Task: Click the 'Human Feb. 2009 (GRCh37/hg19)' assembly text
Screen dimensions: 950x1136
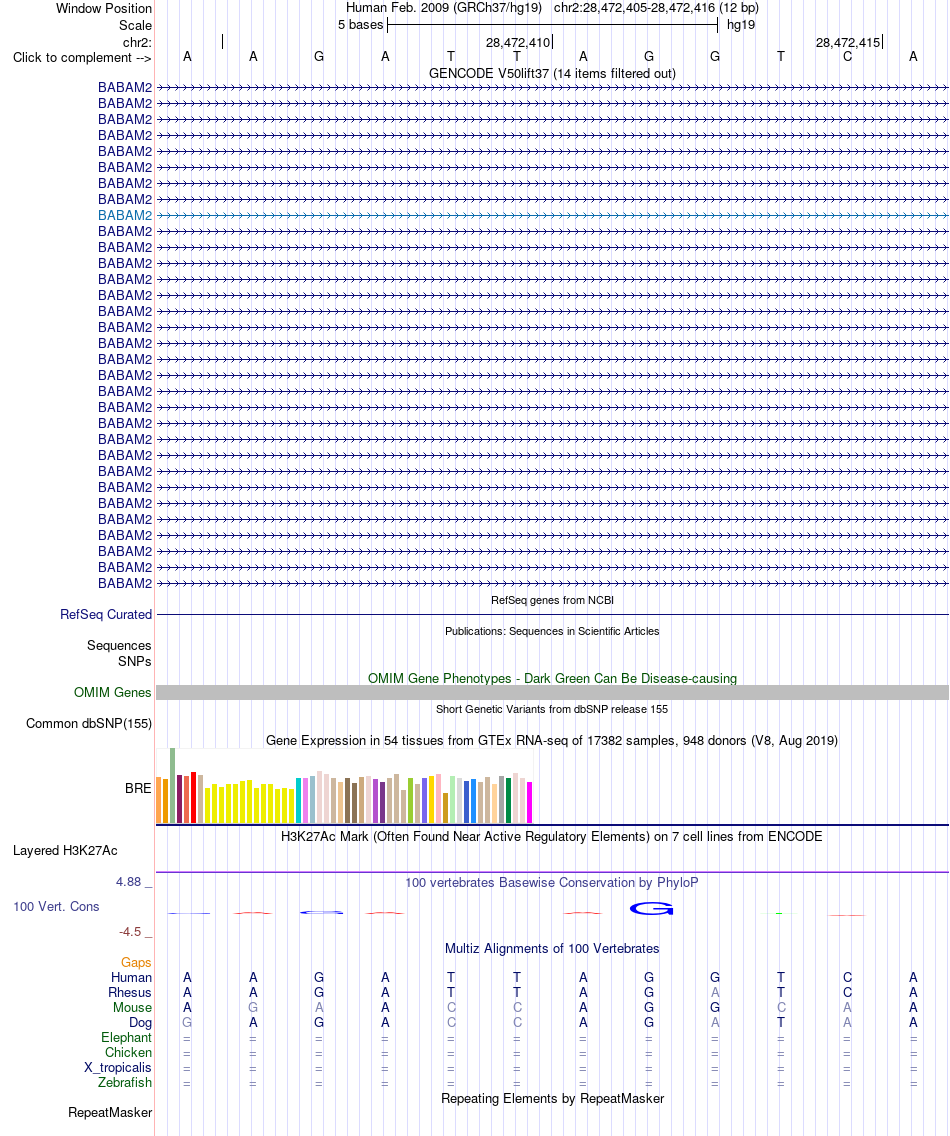Action: coord(443,8)
